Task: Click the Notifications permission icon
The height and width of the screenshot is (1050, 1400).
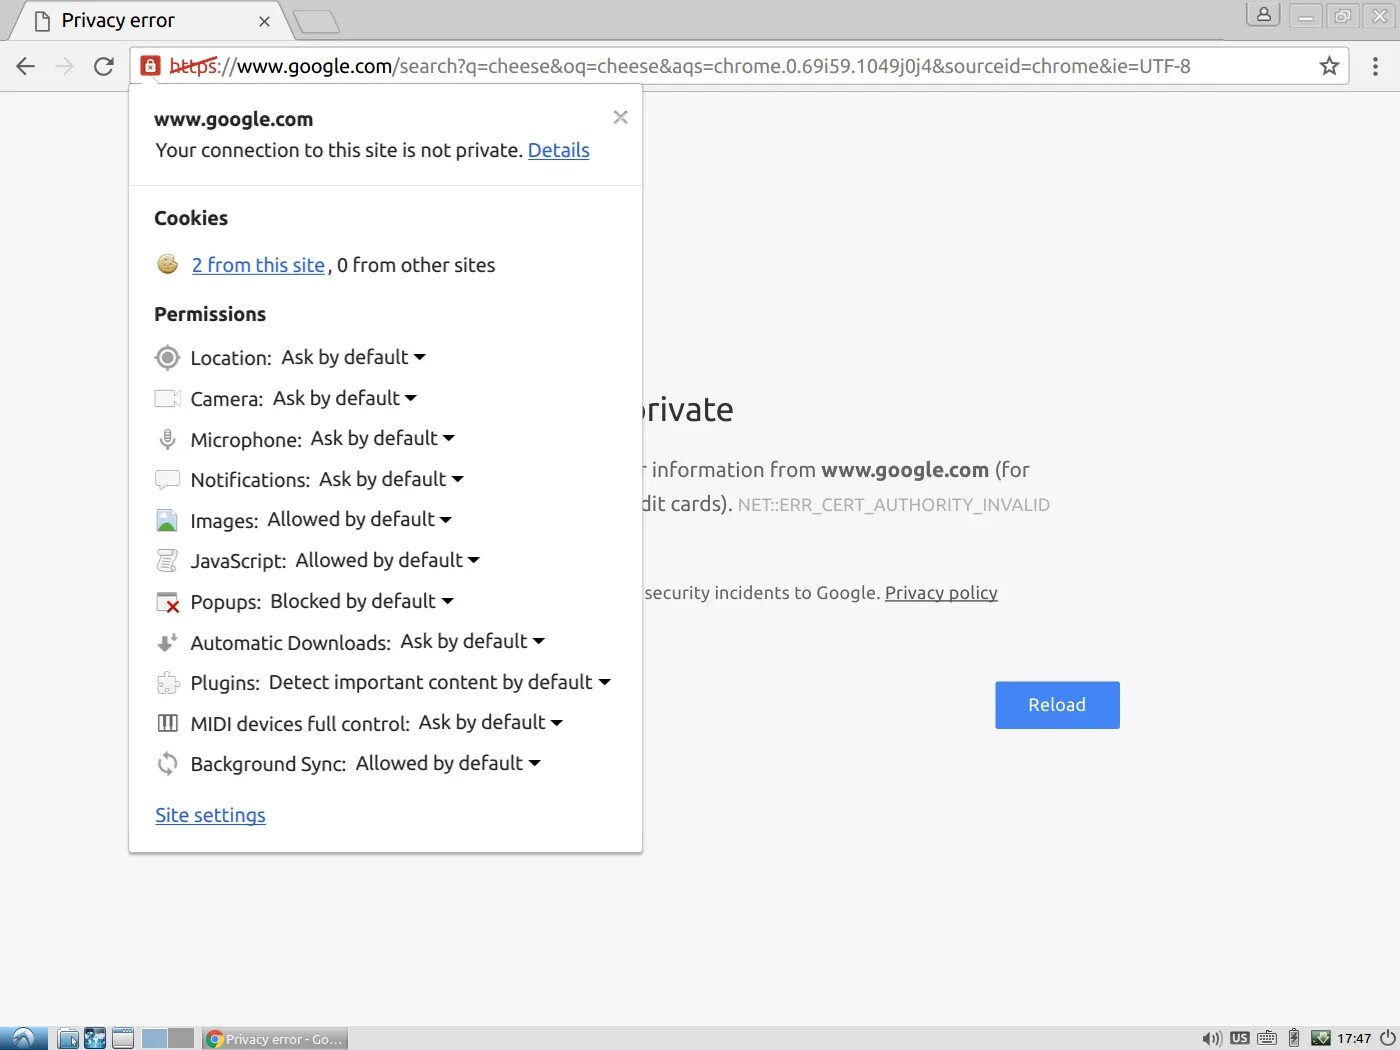Action: 167,479
